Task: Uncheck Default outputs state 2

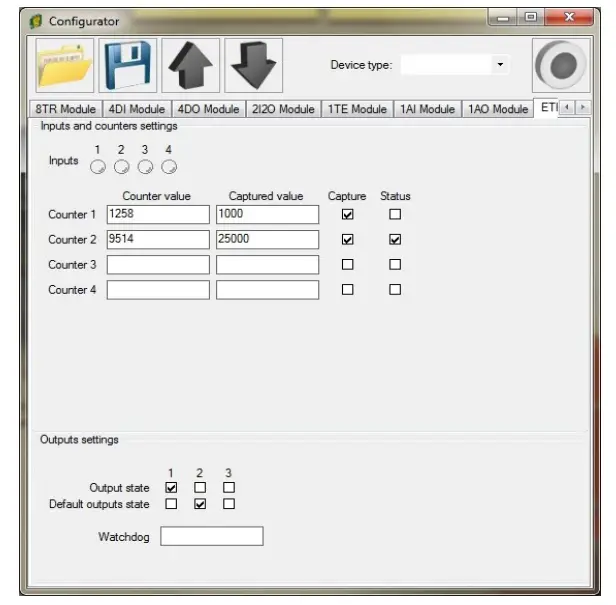Action: (200, 504)
